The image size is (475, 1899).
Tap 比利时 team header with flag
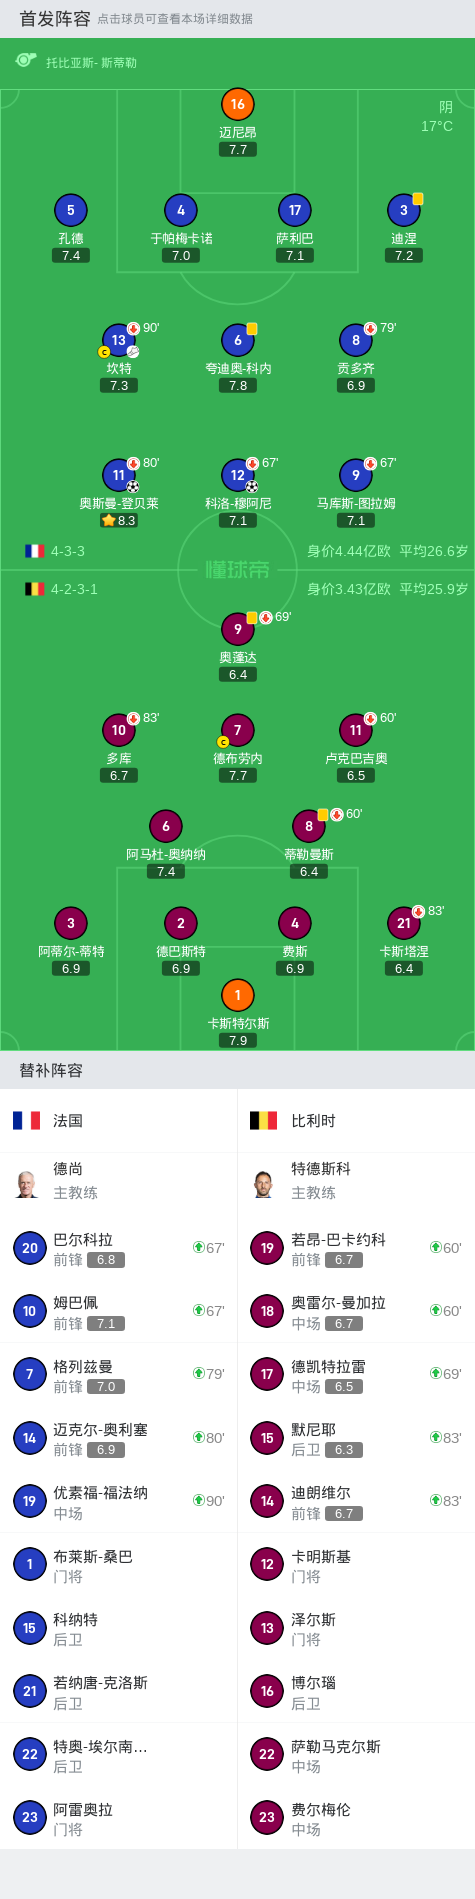click(356, 1121)
